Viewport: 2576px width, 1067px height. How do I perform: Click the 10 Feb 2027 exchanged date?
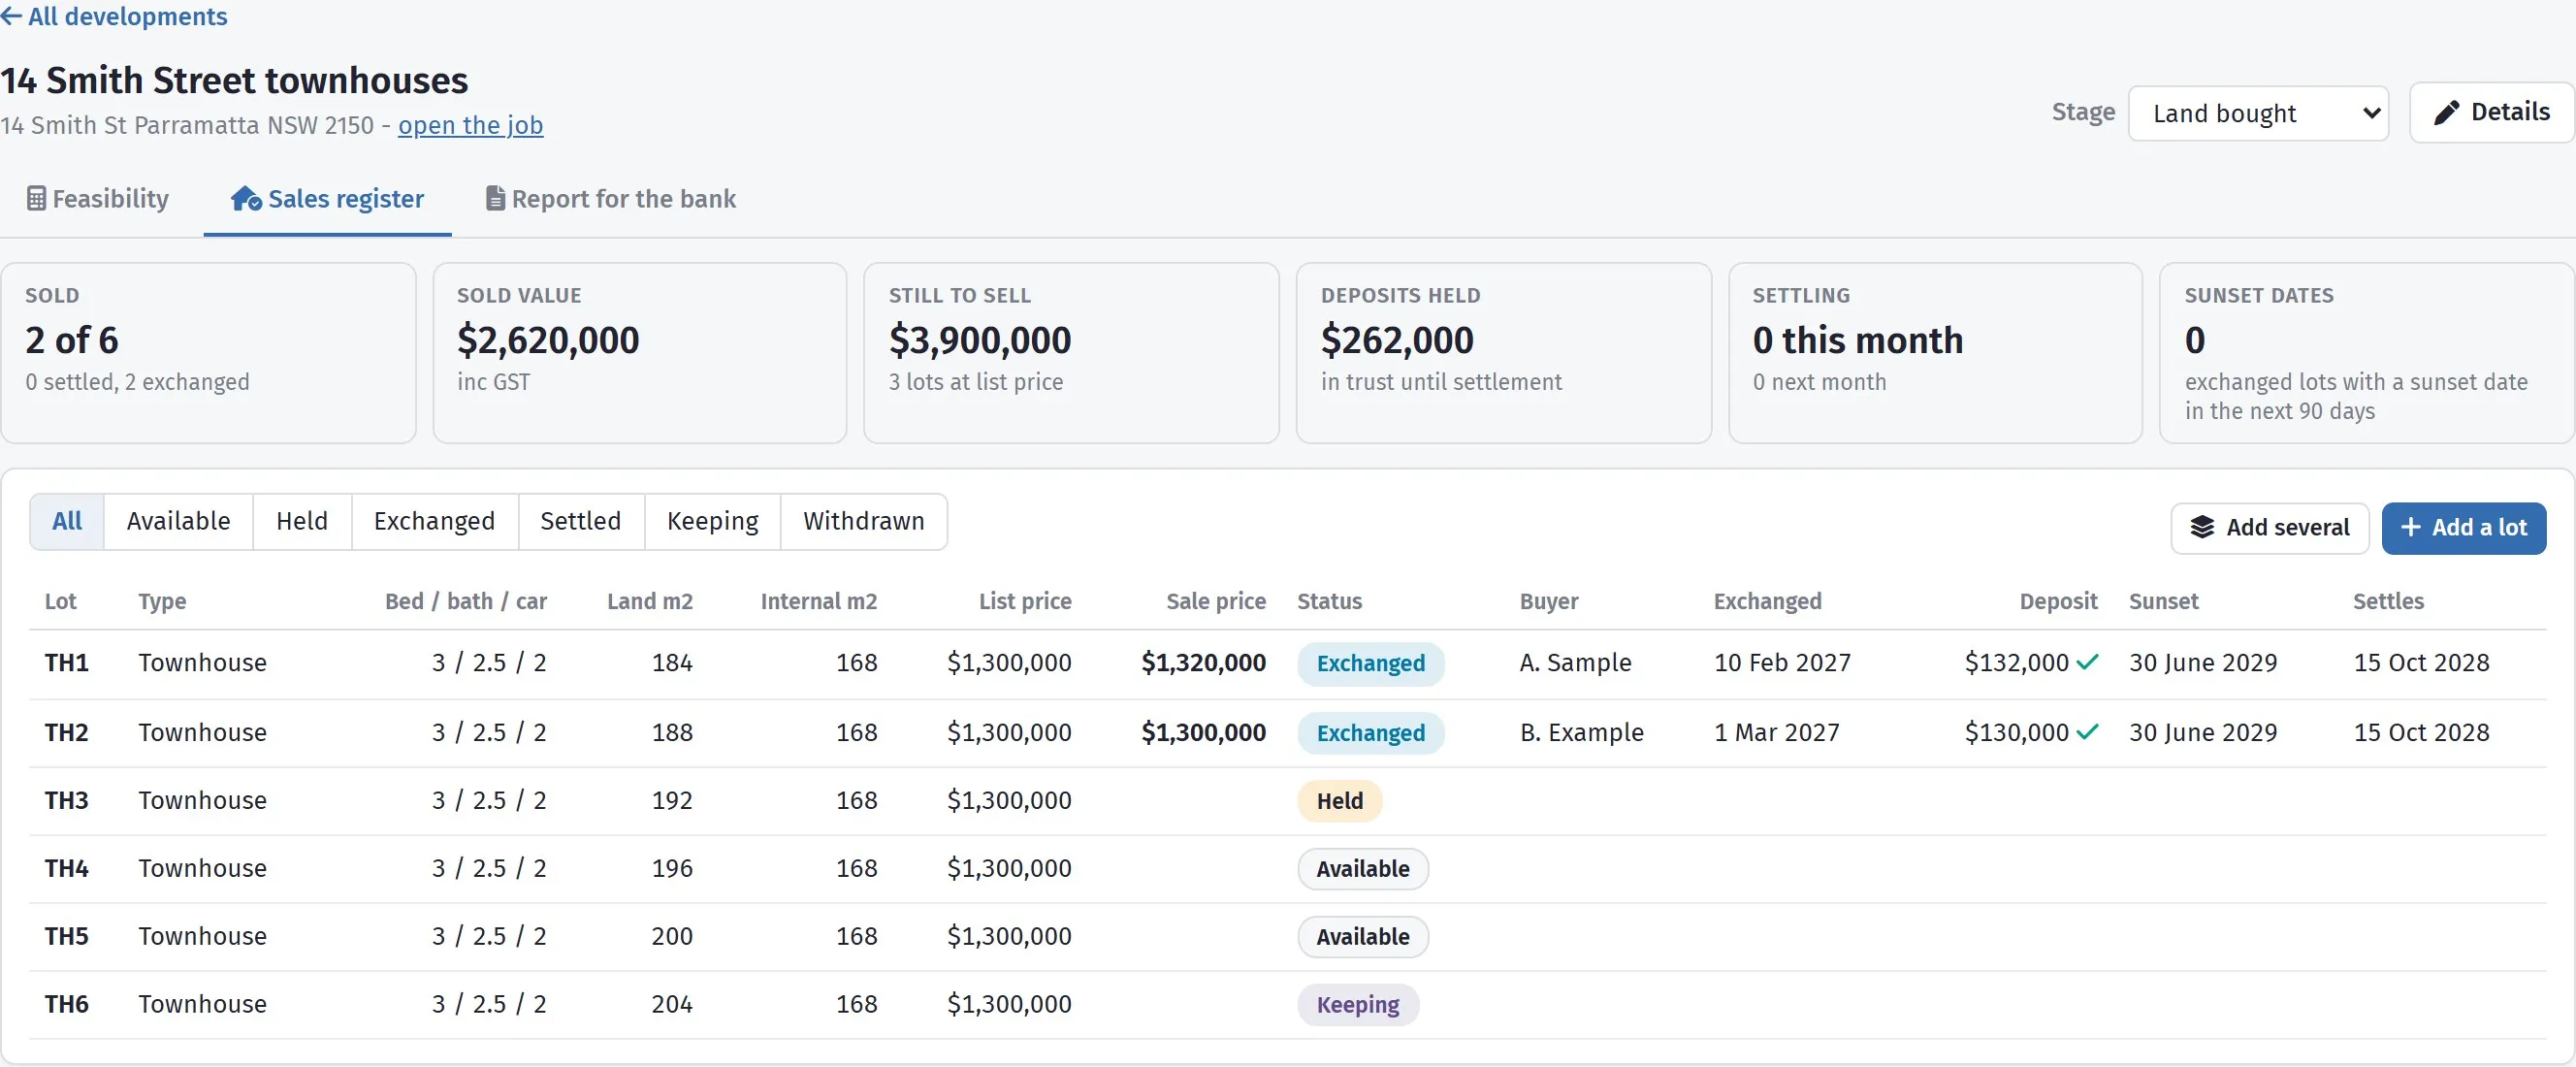pos(1783,662)
